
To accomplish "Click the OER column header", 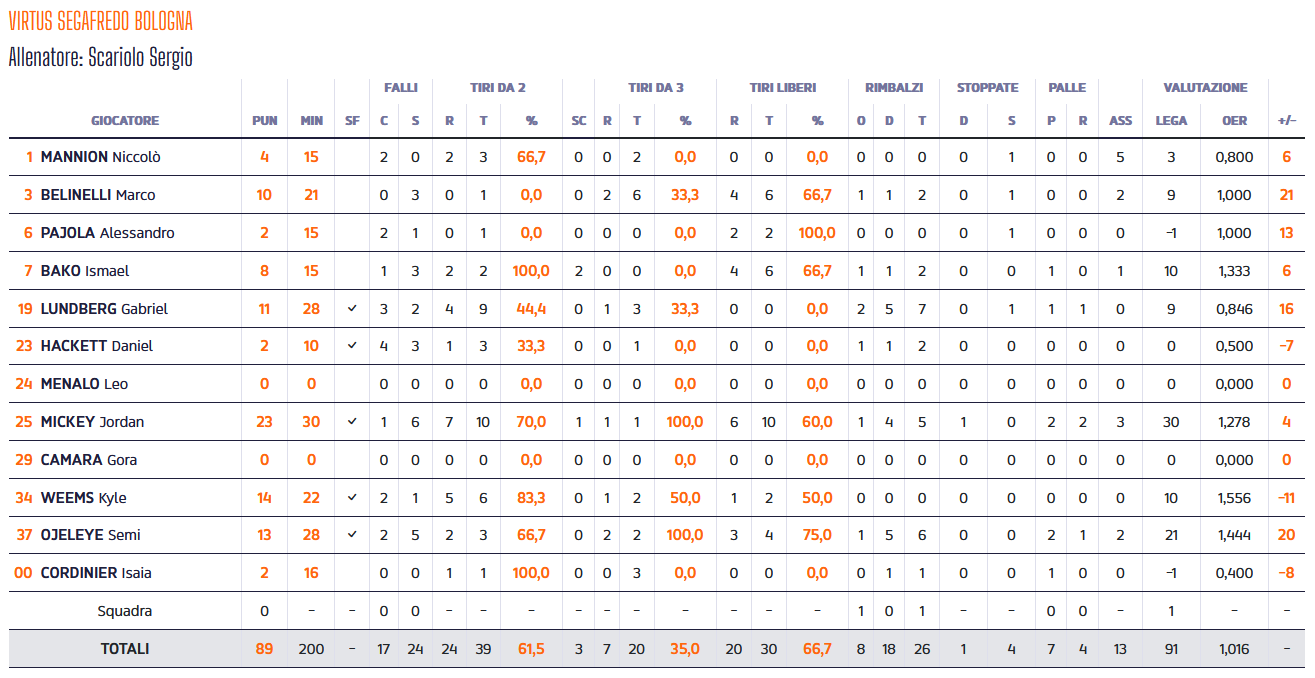I will point(1234,121).
